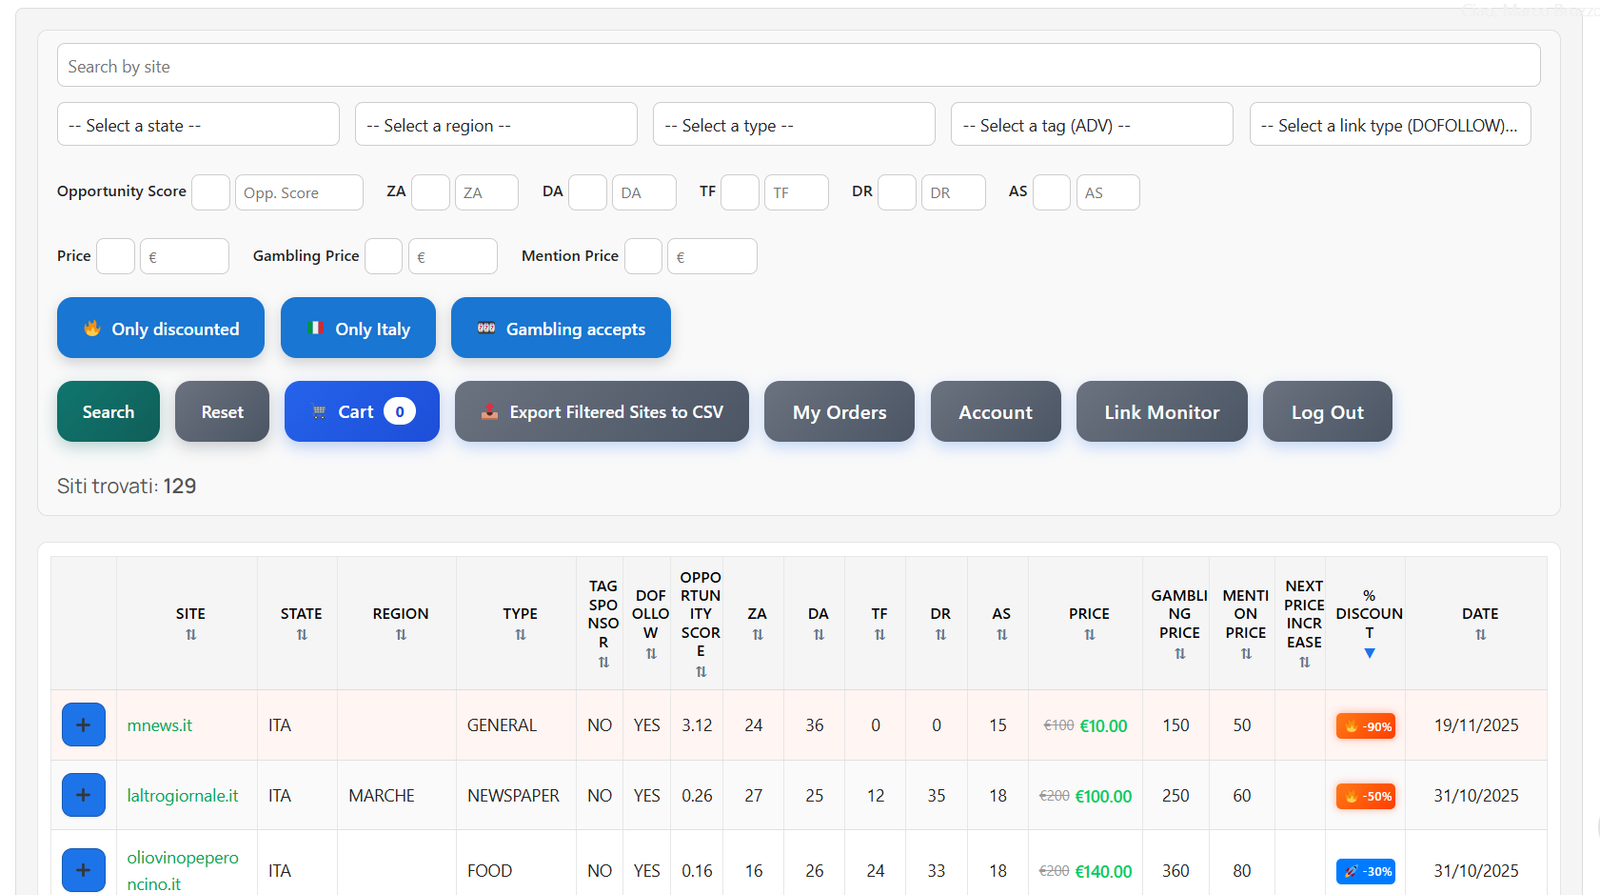Open Select a state dropdown
The width and height of the screenshot is (1600, 895).
click(198, 125)
